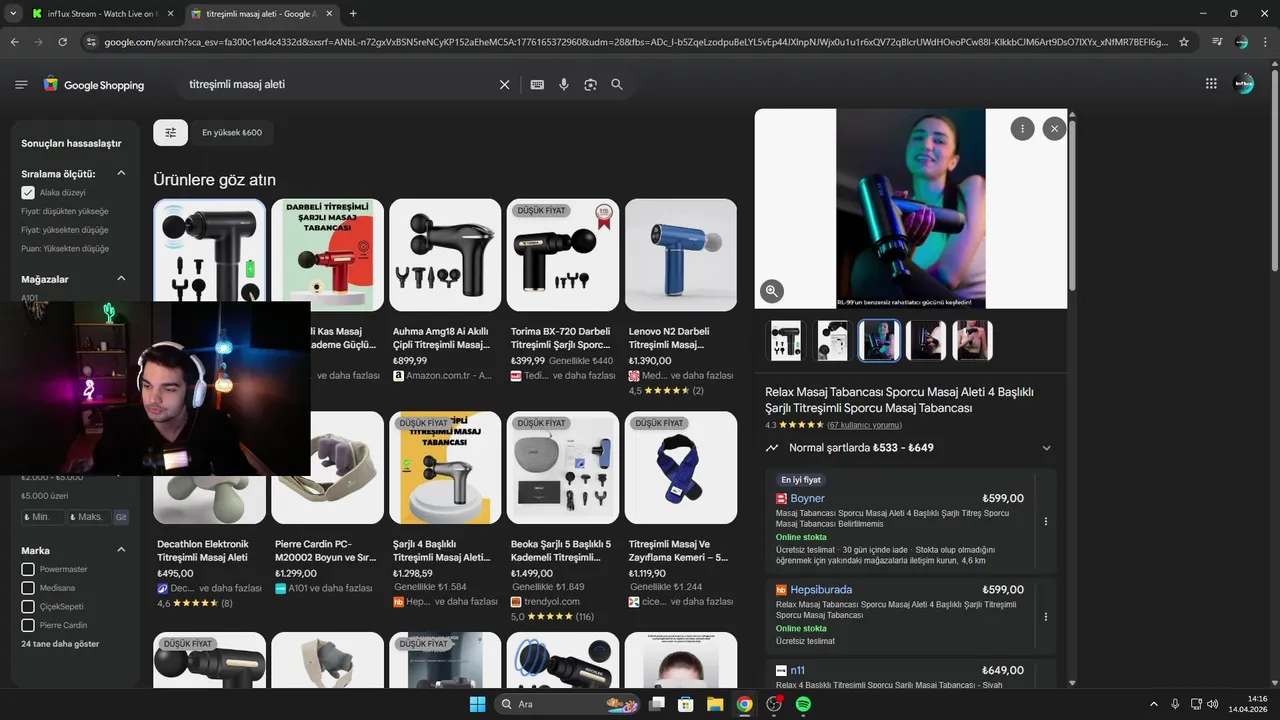The width and height of the screenshot is (1280, 720).
Task: Open the Boyner store link
Action: tap(807, 498)
